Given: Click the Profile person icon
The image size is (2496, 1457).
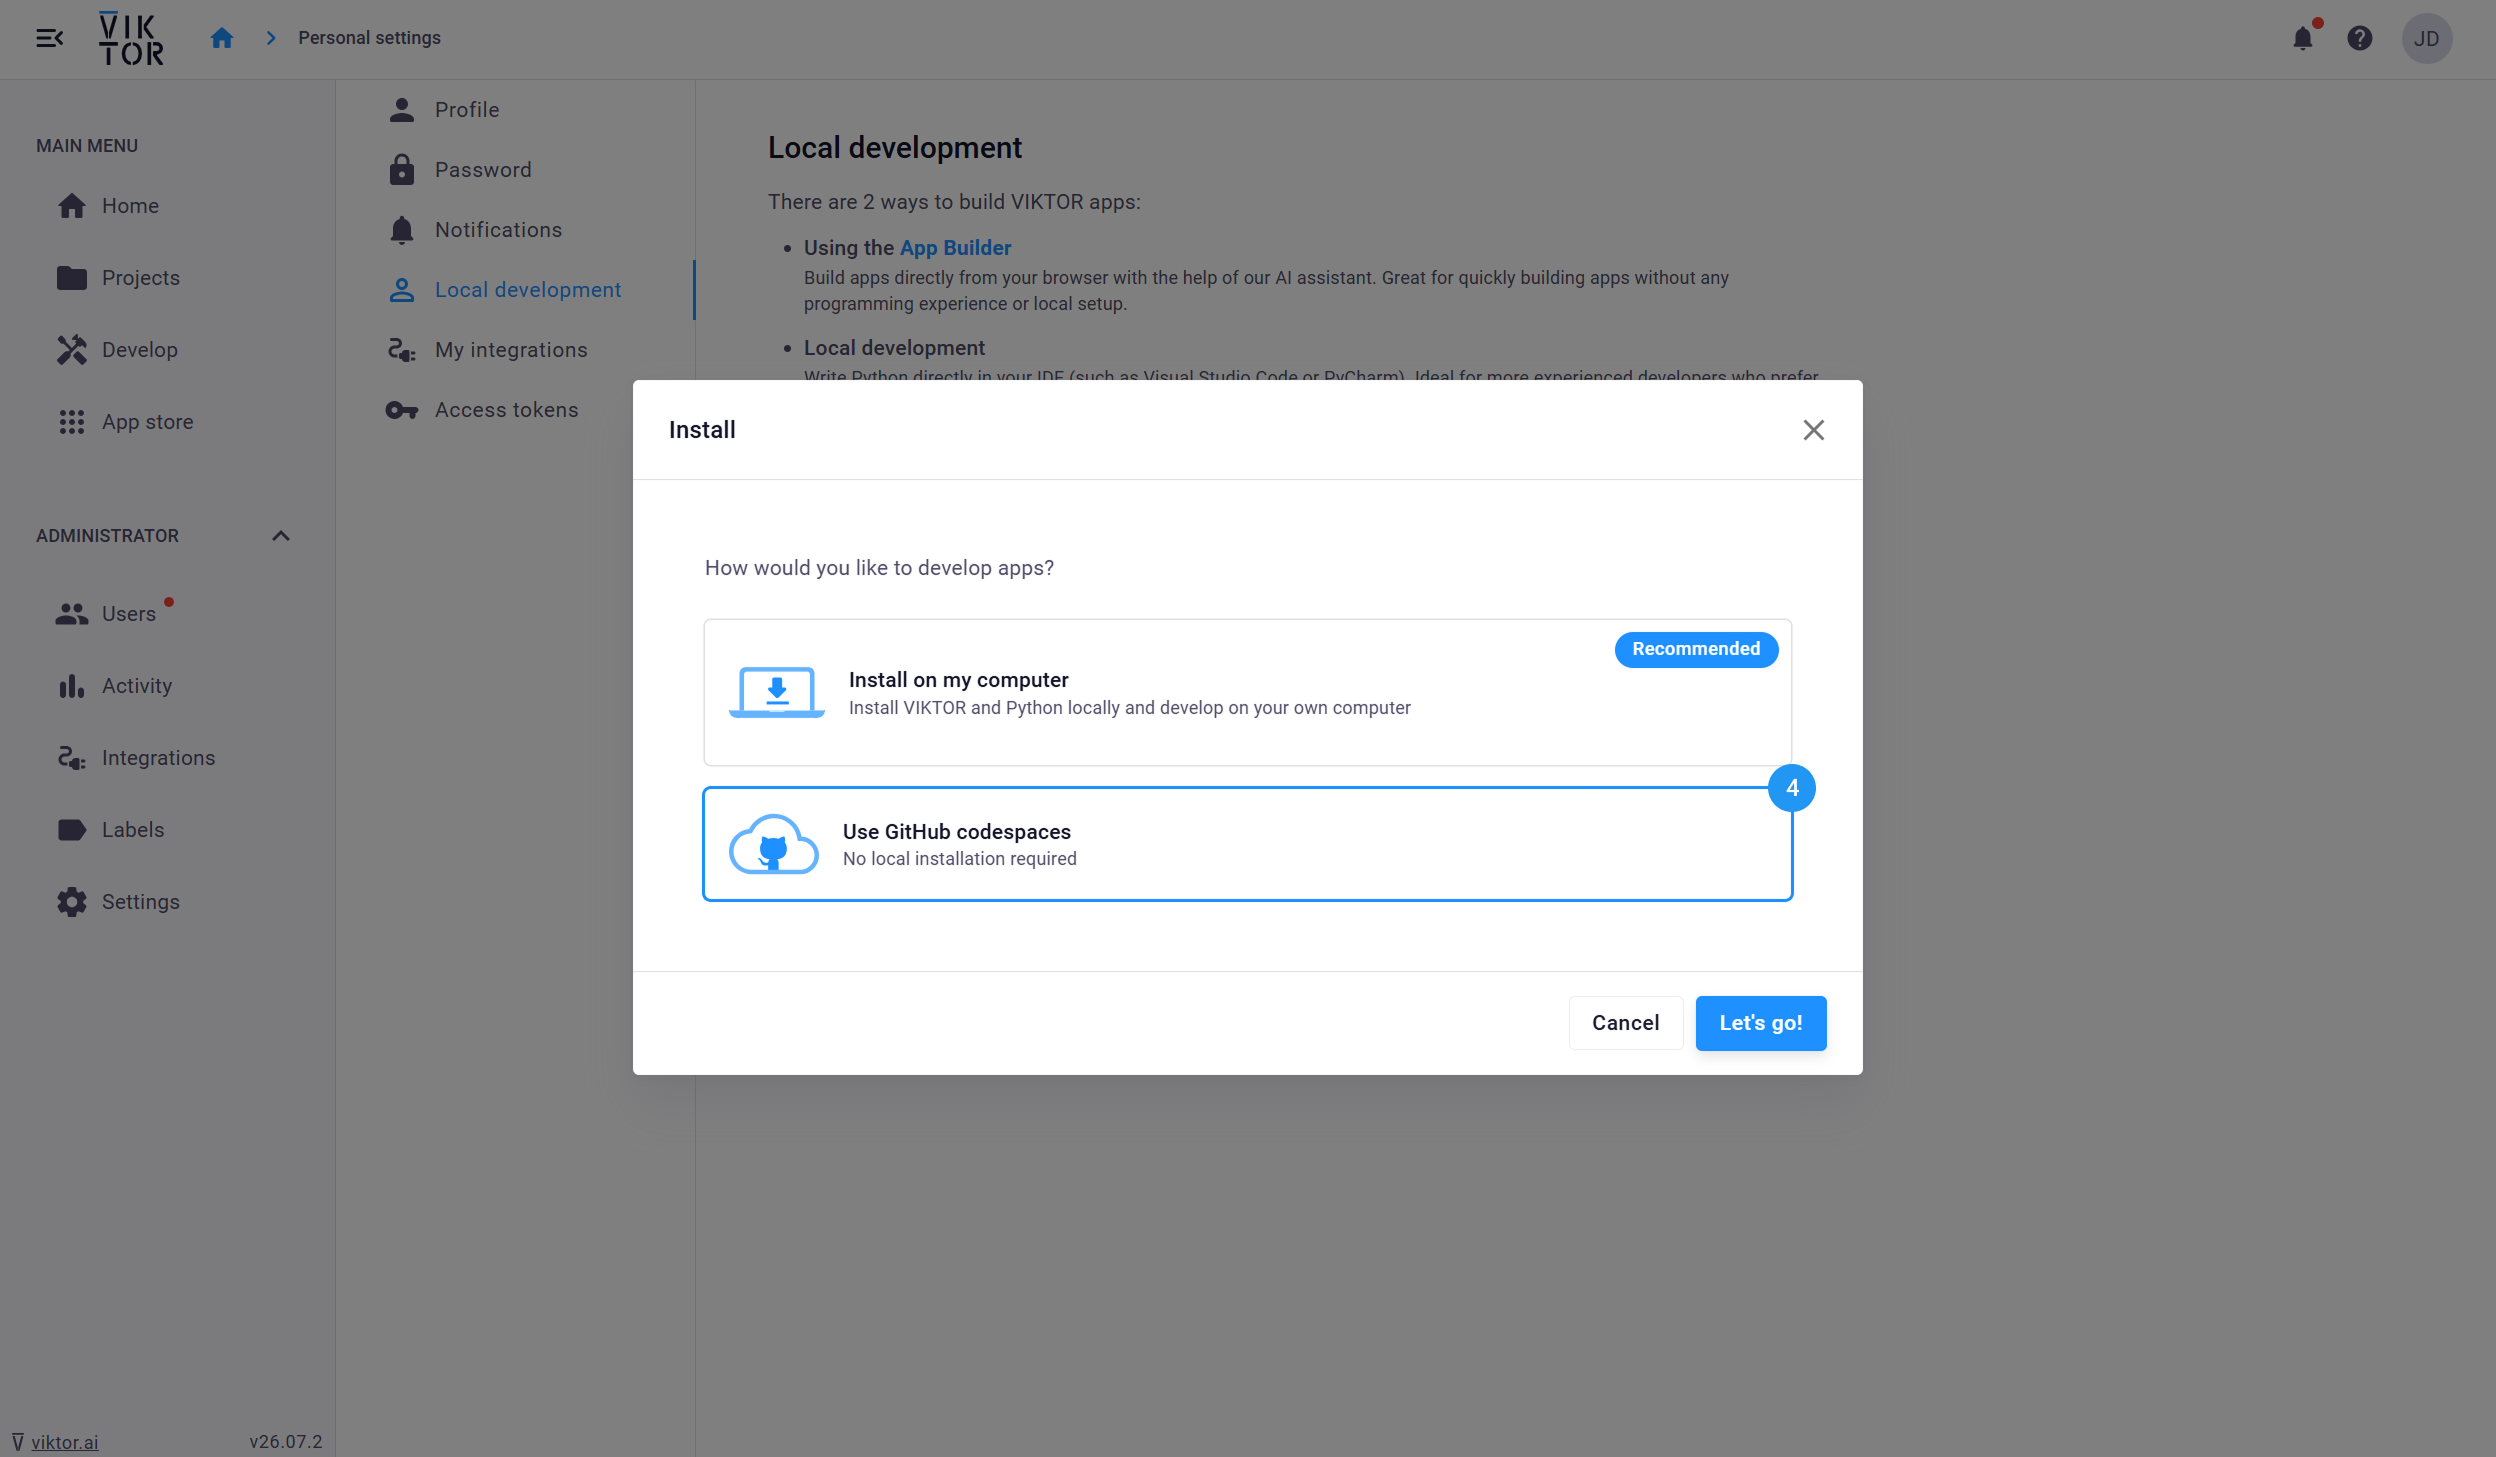Looking at the screenshot, I should tap(402, 110).
